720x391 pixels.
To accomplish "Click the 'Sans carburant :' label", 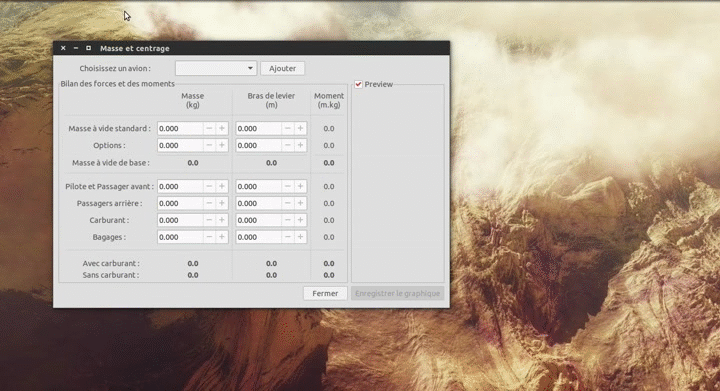I will click(x=111, y=275).
